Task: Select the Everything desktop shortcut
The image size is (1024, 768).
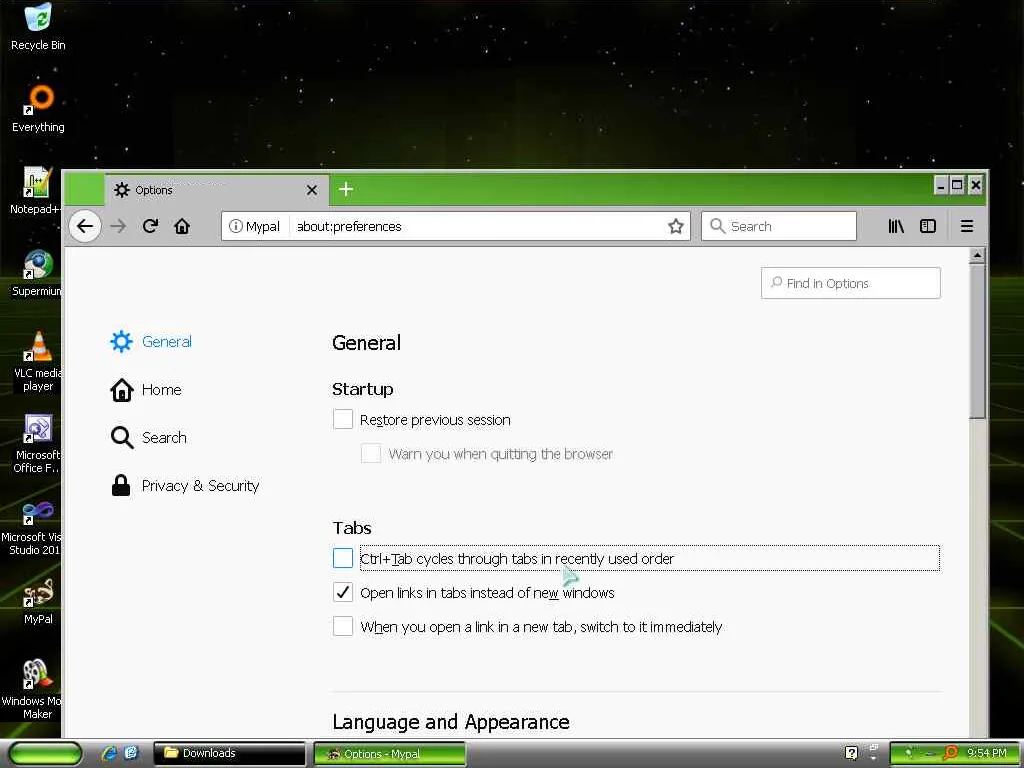Action: (38, 108)
